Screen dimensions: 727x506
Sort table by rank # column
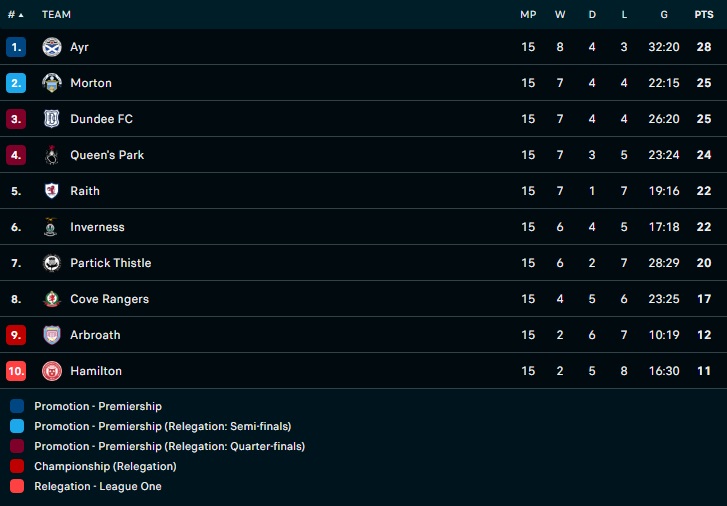coord(15,15)
